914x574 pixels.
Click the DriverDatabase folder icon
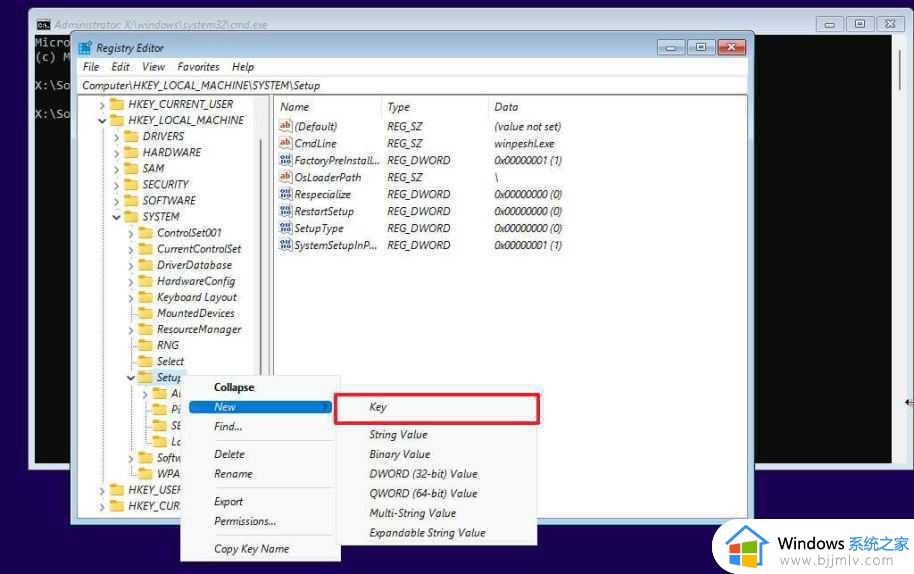(x=145, y=265)
